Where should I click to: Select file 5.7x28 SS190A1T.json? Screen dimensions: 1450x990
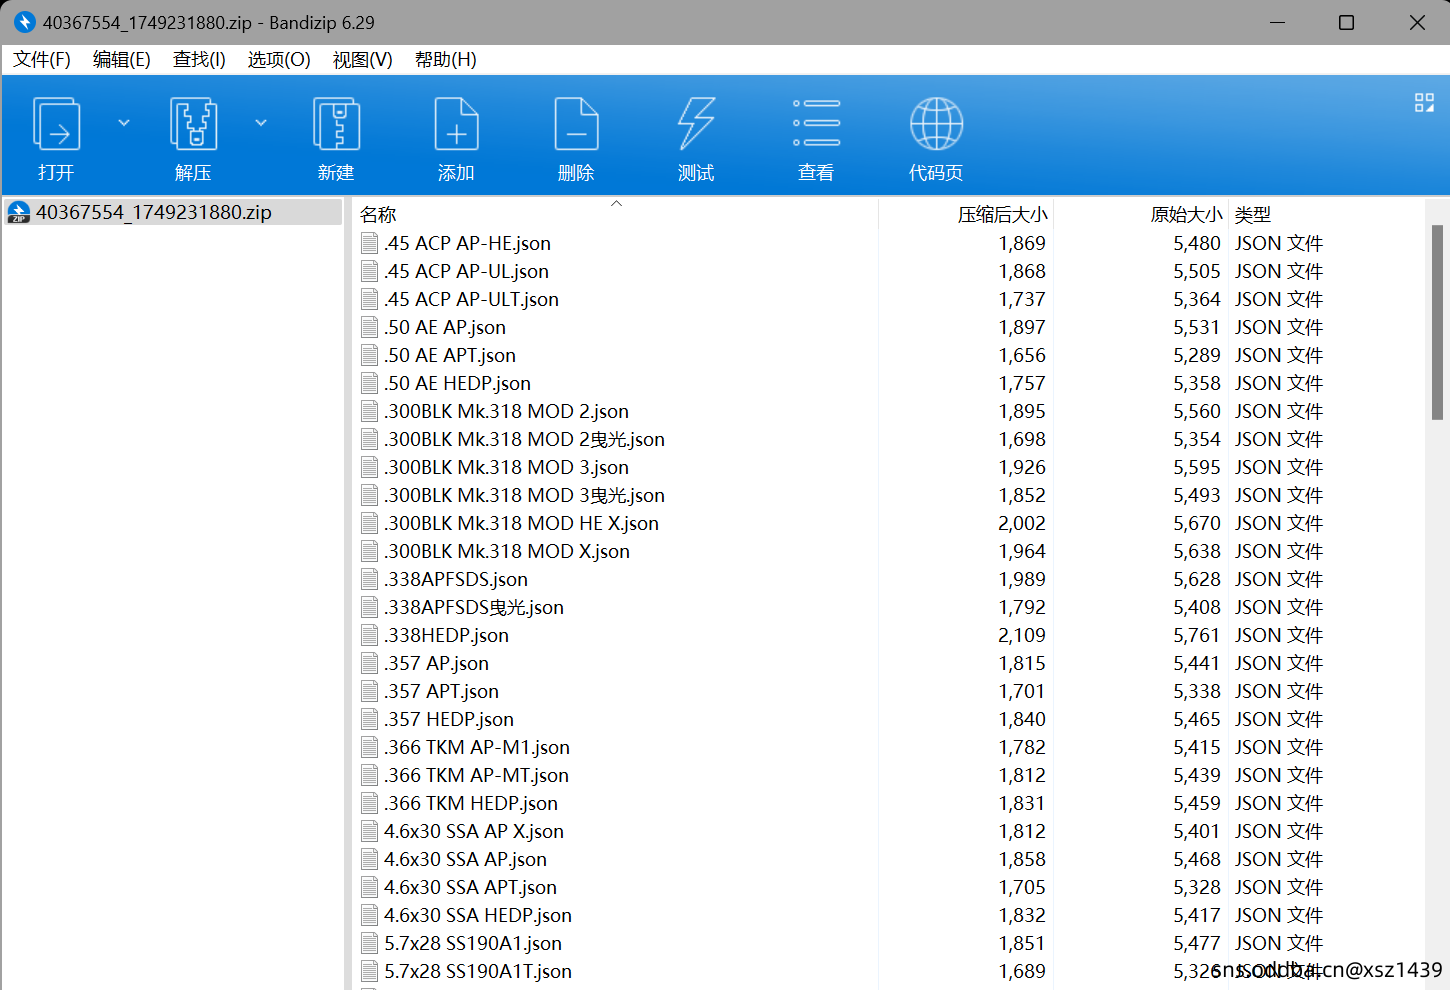click(x=478, y=971)
